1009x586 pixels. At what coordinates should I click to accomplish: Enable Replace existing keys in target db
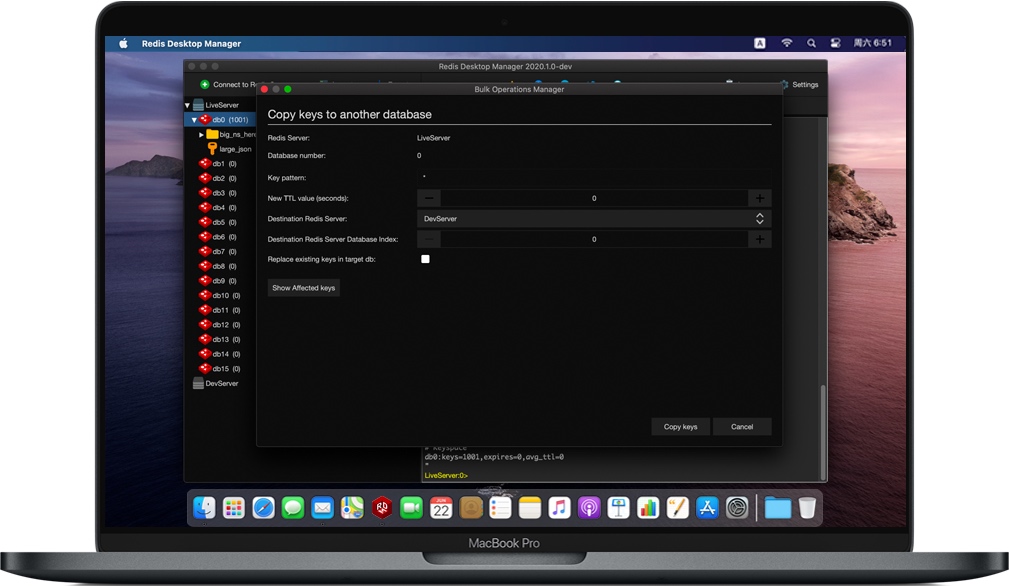coord(425,259)
